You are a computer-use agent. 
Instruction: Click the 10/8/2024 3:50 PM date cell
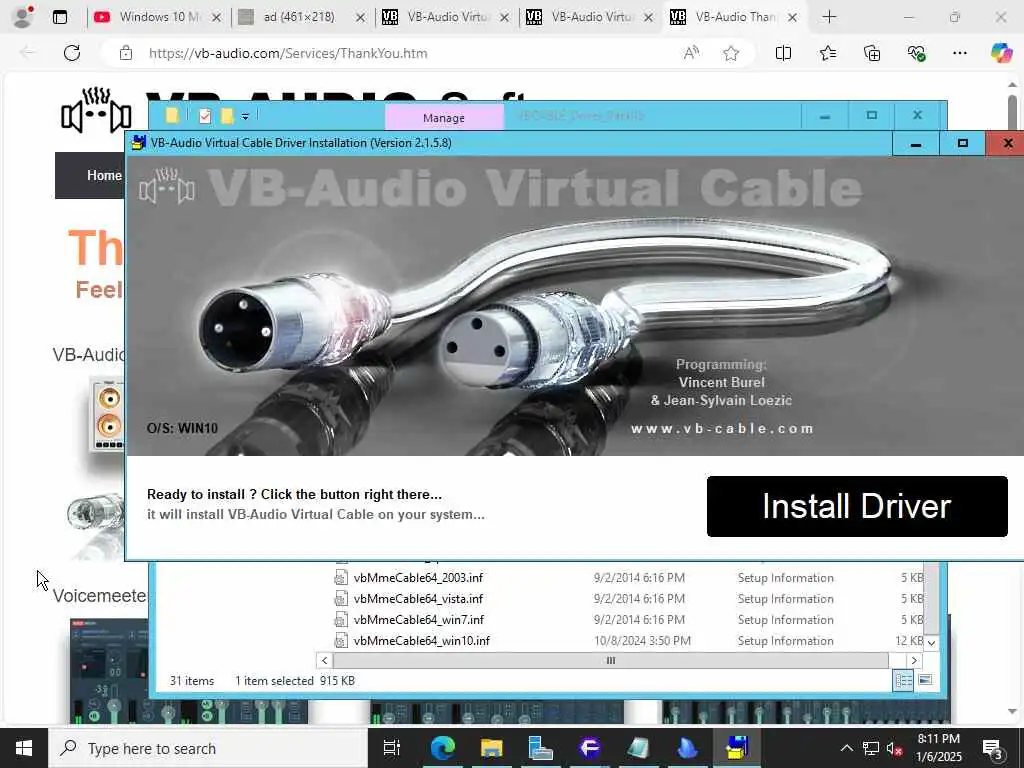(x=642, y=641)
